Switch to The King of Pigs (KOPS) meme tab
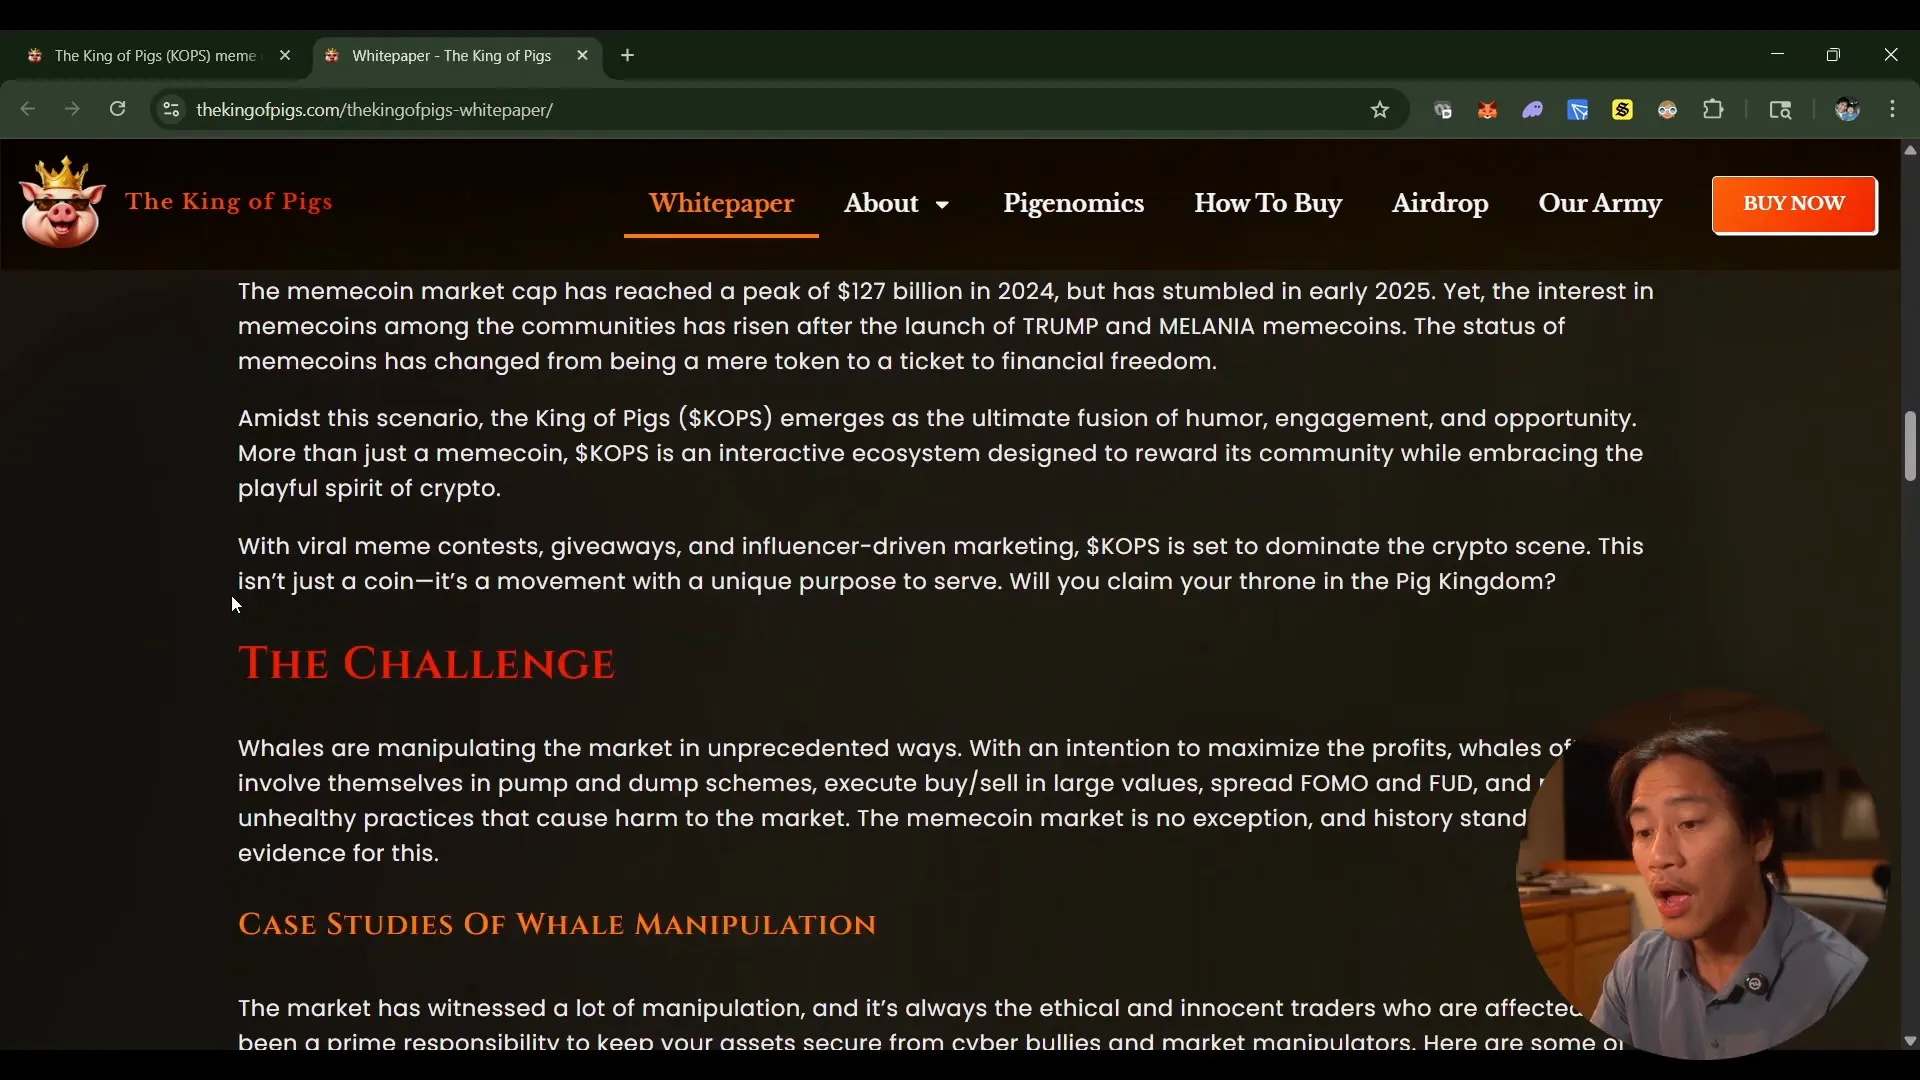Viewport: 1920px width, 1080px height. (x=155, y=56)
